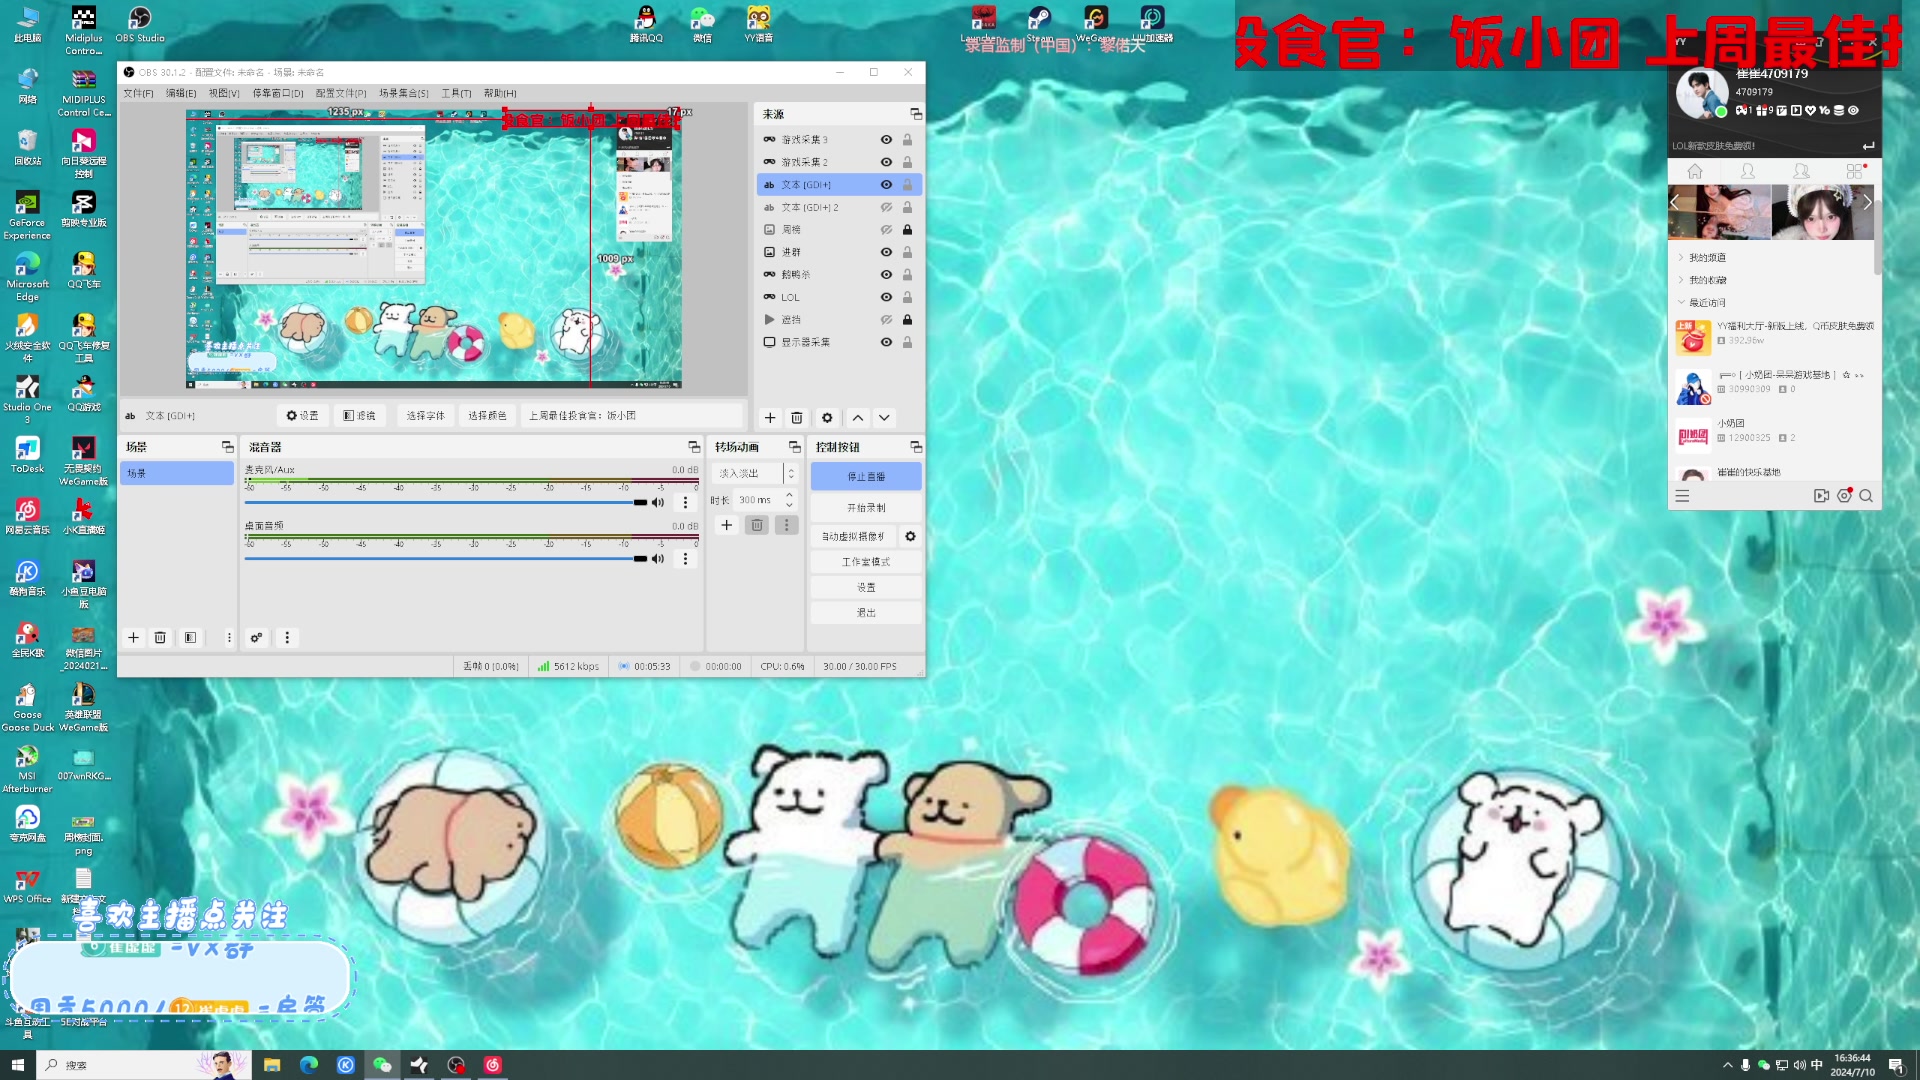The height and width of the screenshot is (1080, 1920).
Task: Open advanced audio properties gears icon
Action: [257, 638]
